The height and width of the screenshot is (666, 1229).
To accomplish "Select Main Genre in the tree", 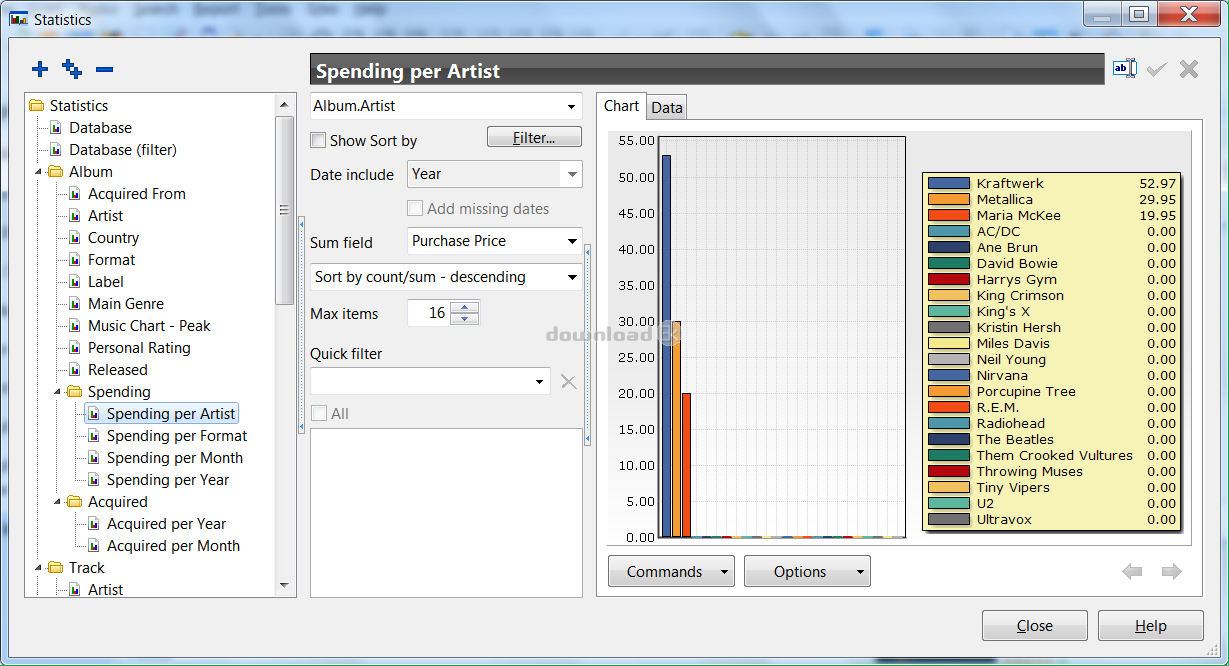I will 126,304.
